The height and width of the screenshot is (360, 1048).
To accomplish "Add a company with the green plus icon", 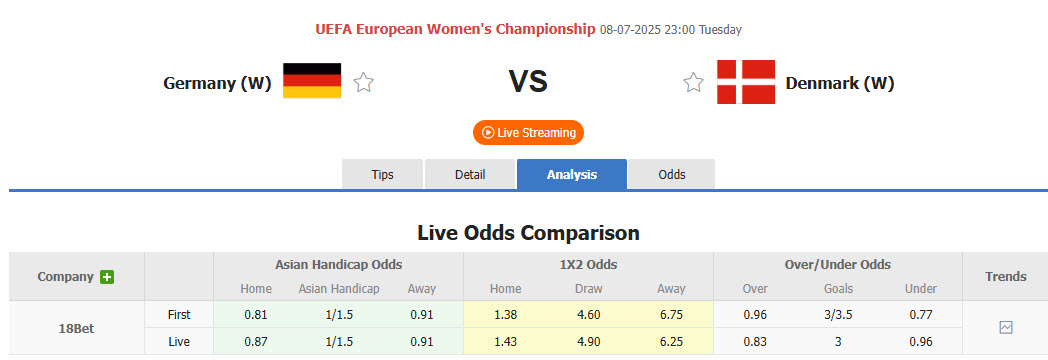I will pyautogui.click(x=107, y=277).
